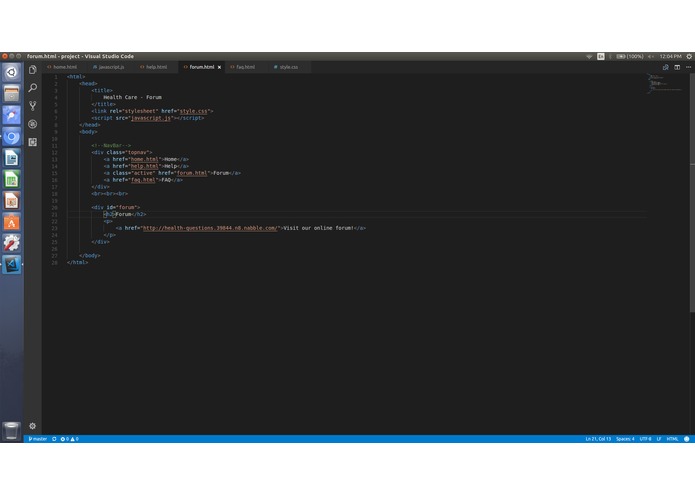The image size is (695, 494).
Task: Open the system power cog menu
Action: (689, 56)
